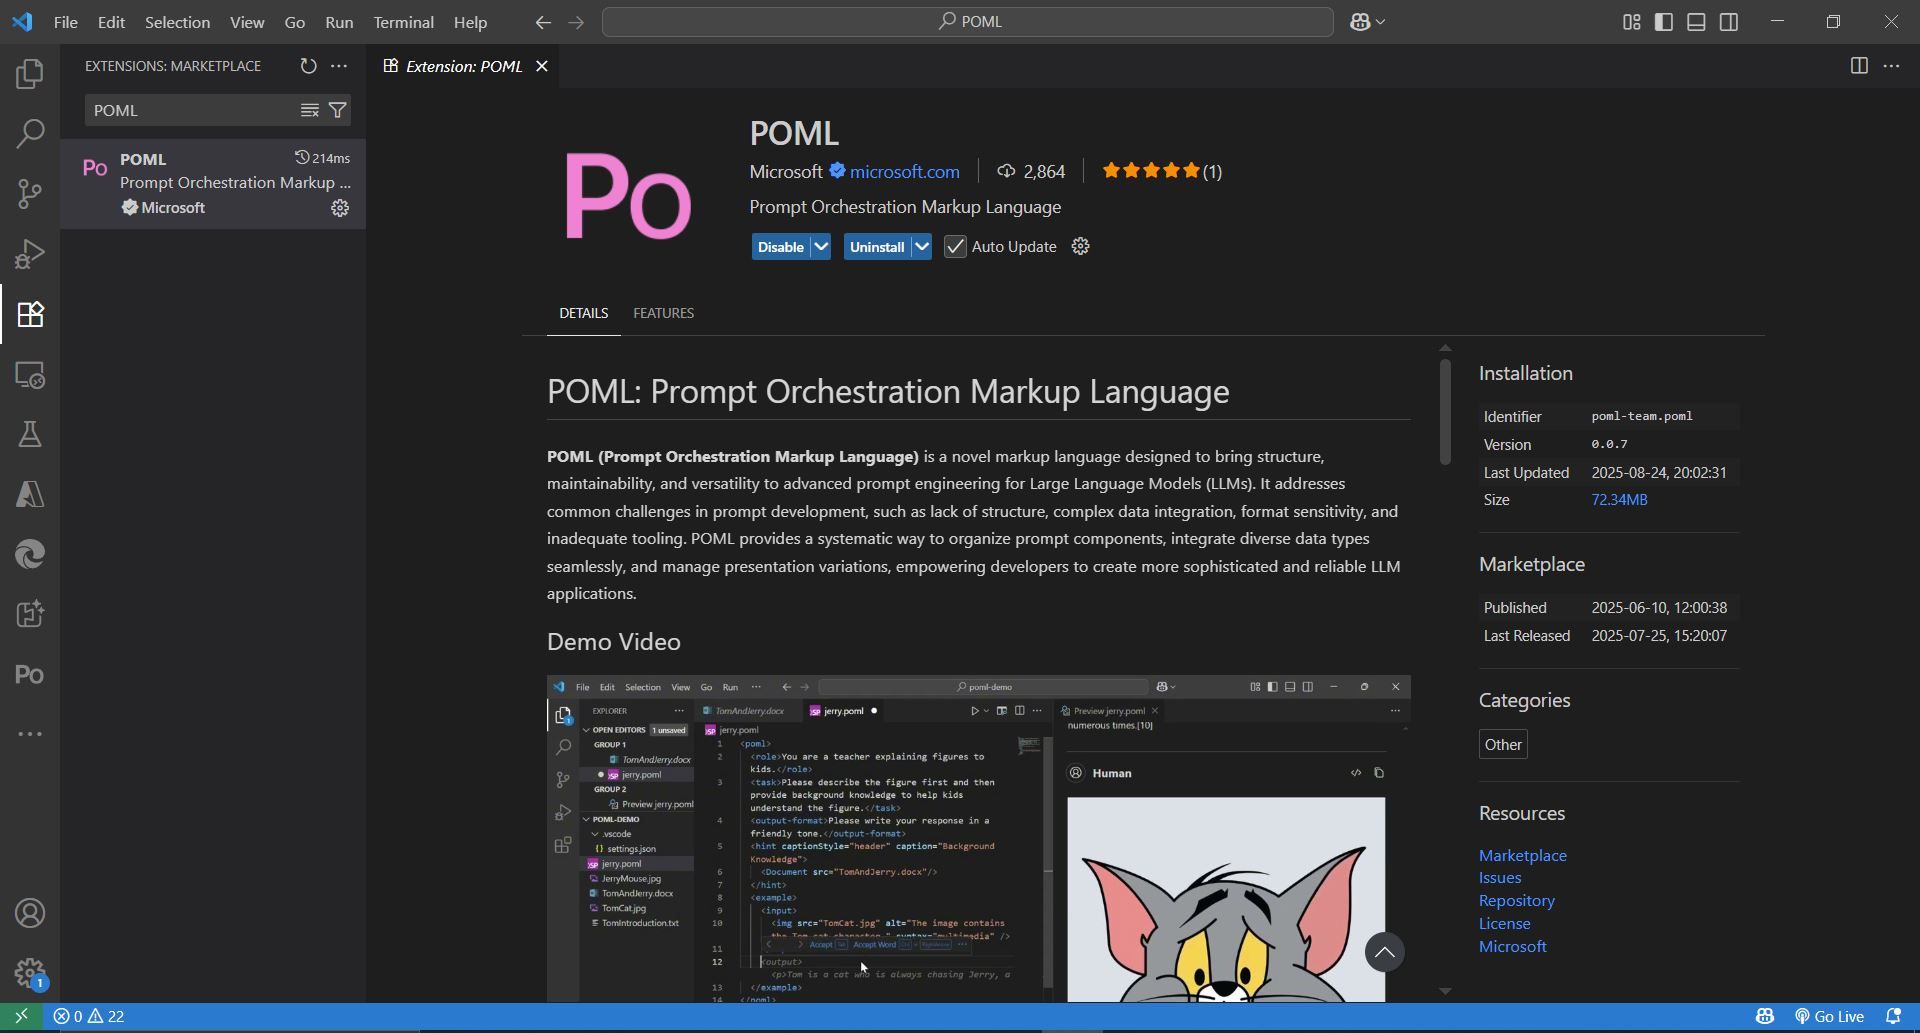
Task: Open the Selection menu
Action: coord(177,22)
